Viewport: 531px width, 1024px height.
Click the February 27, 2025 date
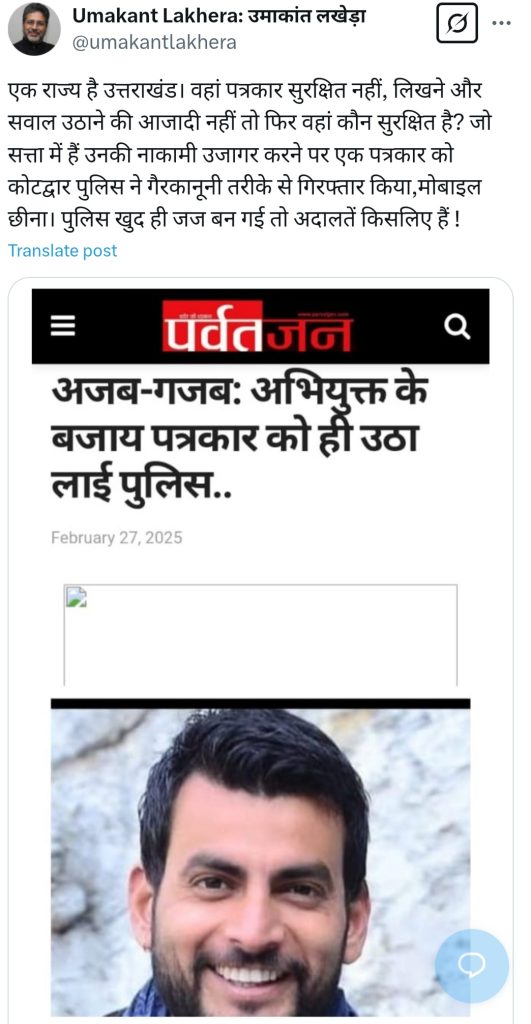point(116,538)
